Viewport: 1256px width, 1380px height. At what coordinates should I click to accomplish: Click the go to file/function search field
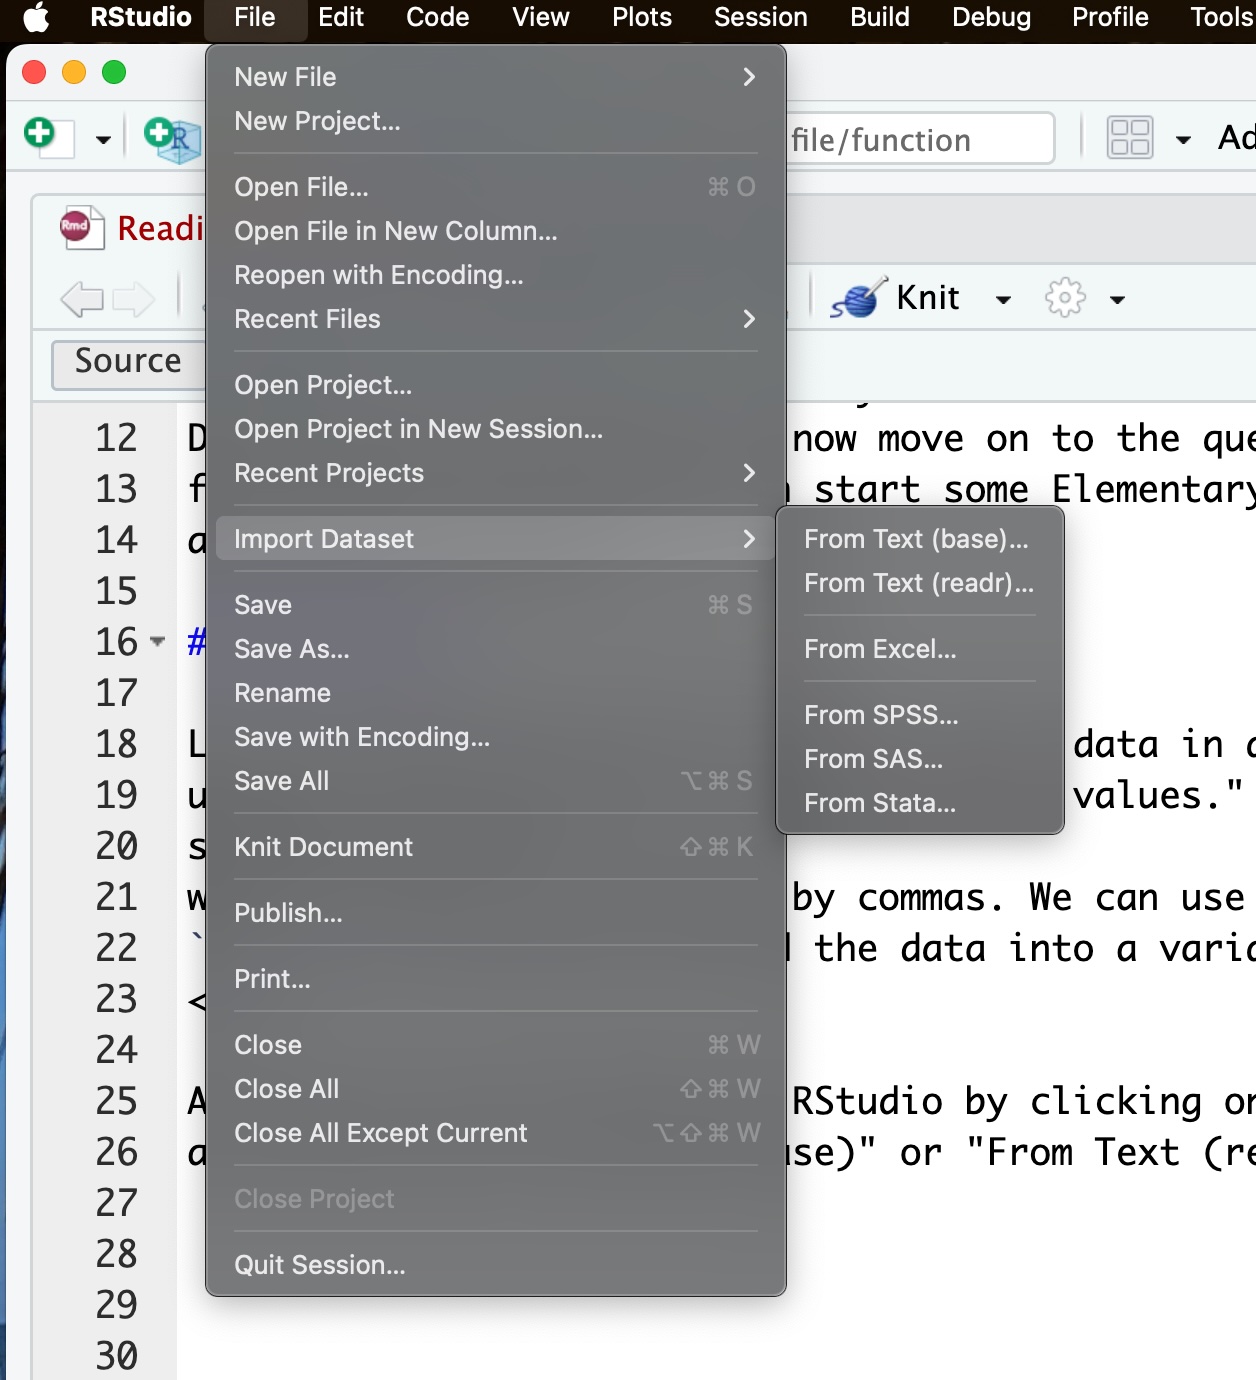click(x=918, y=139)
